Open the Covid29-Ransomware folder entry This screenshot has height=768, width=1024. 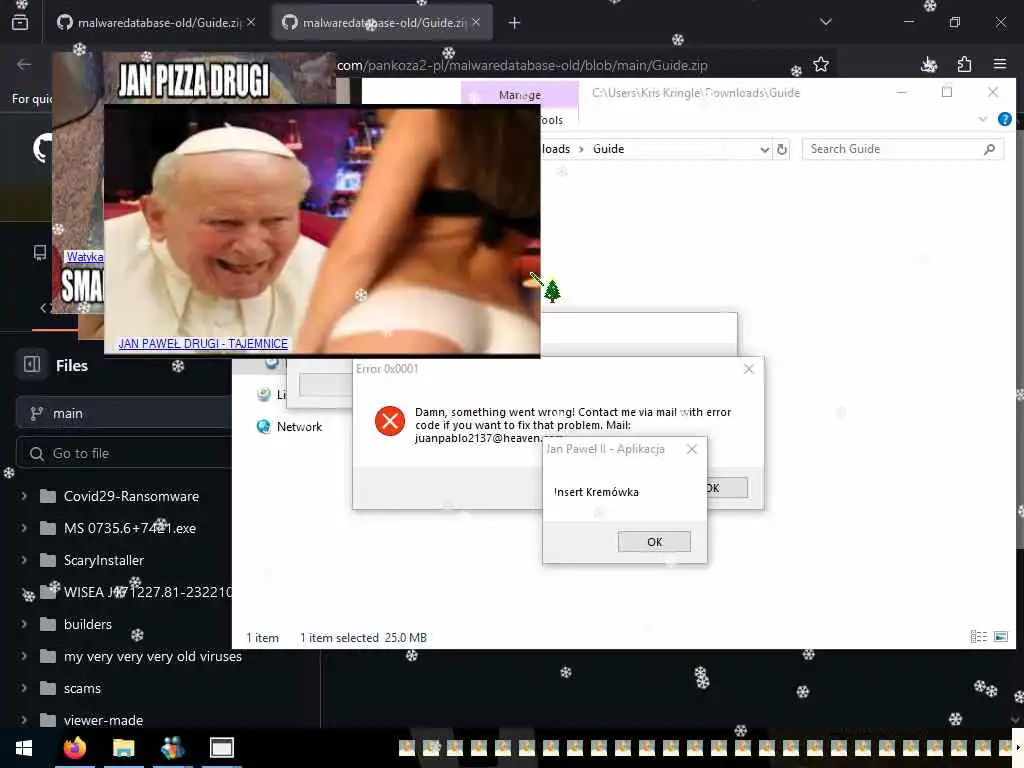click(131, 496)
